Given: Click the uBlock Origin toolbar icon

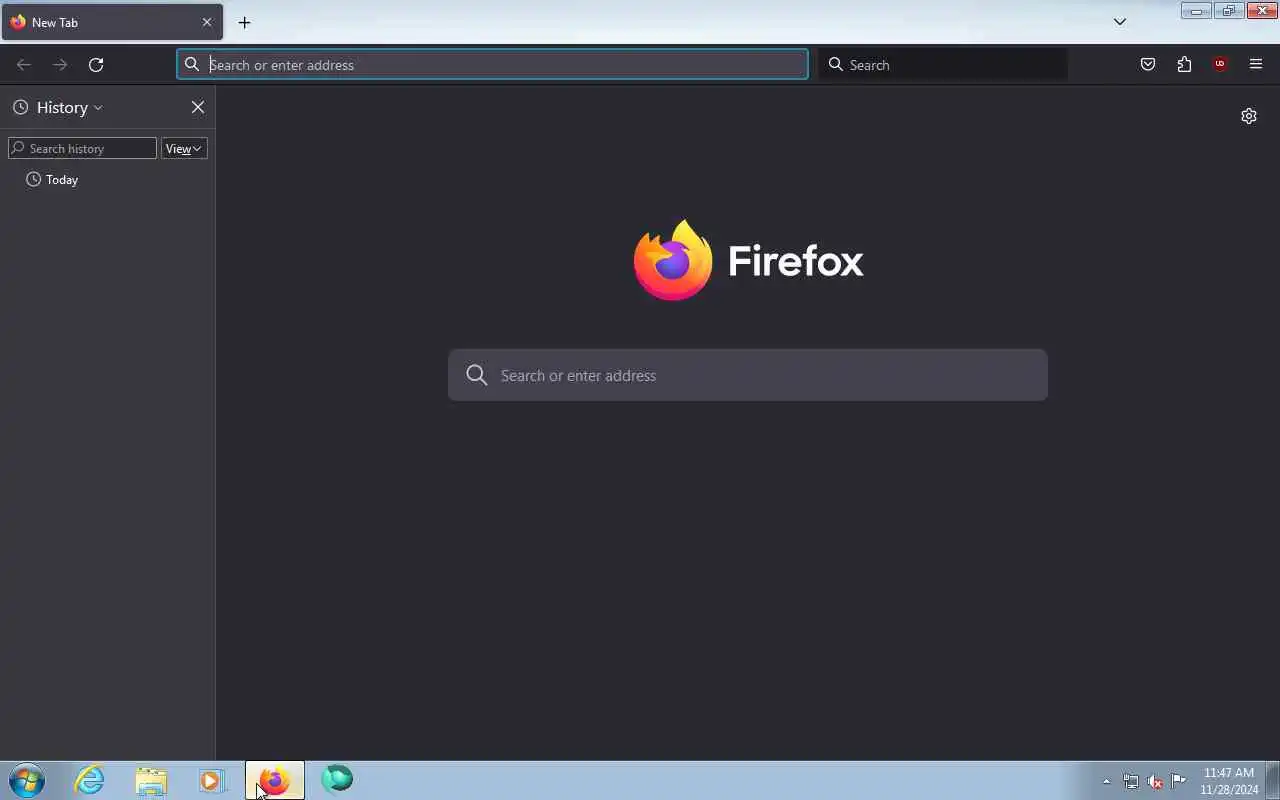Looking at the screenshot, I should coord(1220,65).
